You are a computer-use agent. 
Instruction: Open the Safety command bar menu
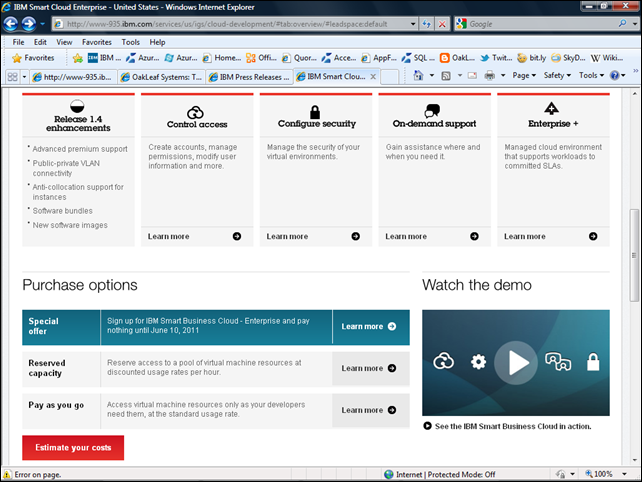click(x=557, y=75)
